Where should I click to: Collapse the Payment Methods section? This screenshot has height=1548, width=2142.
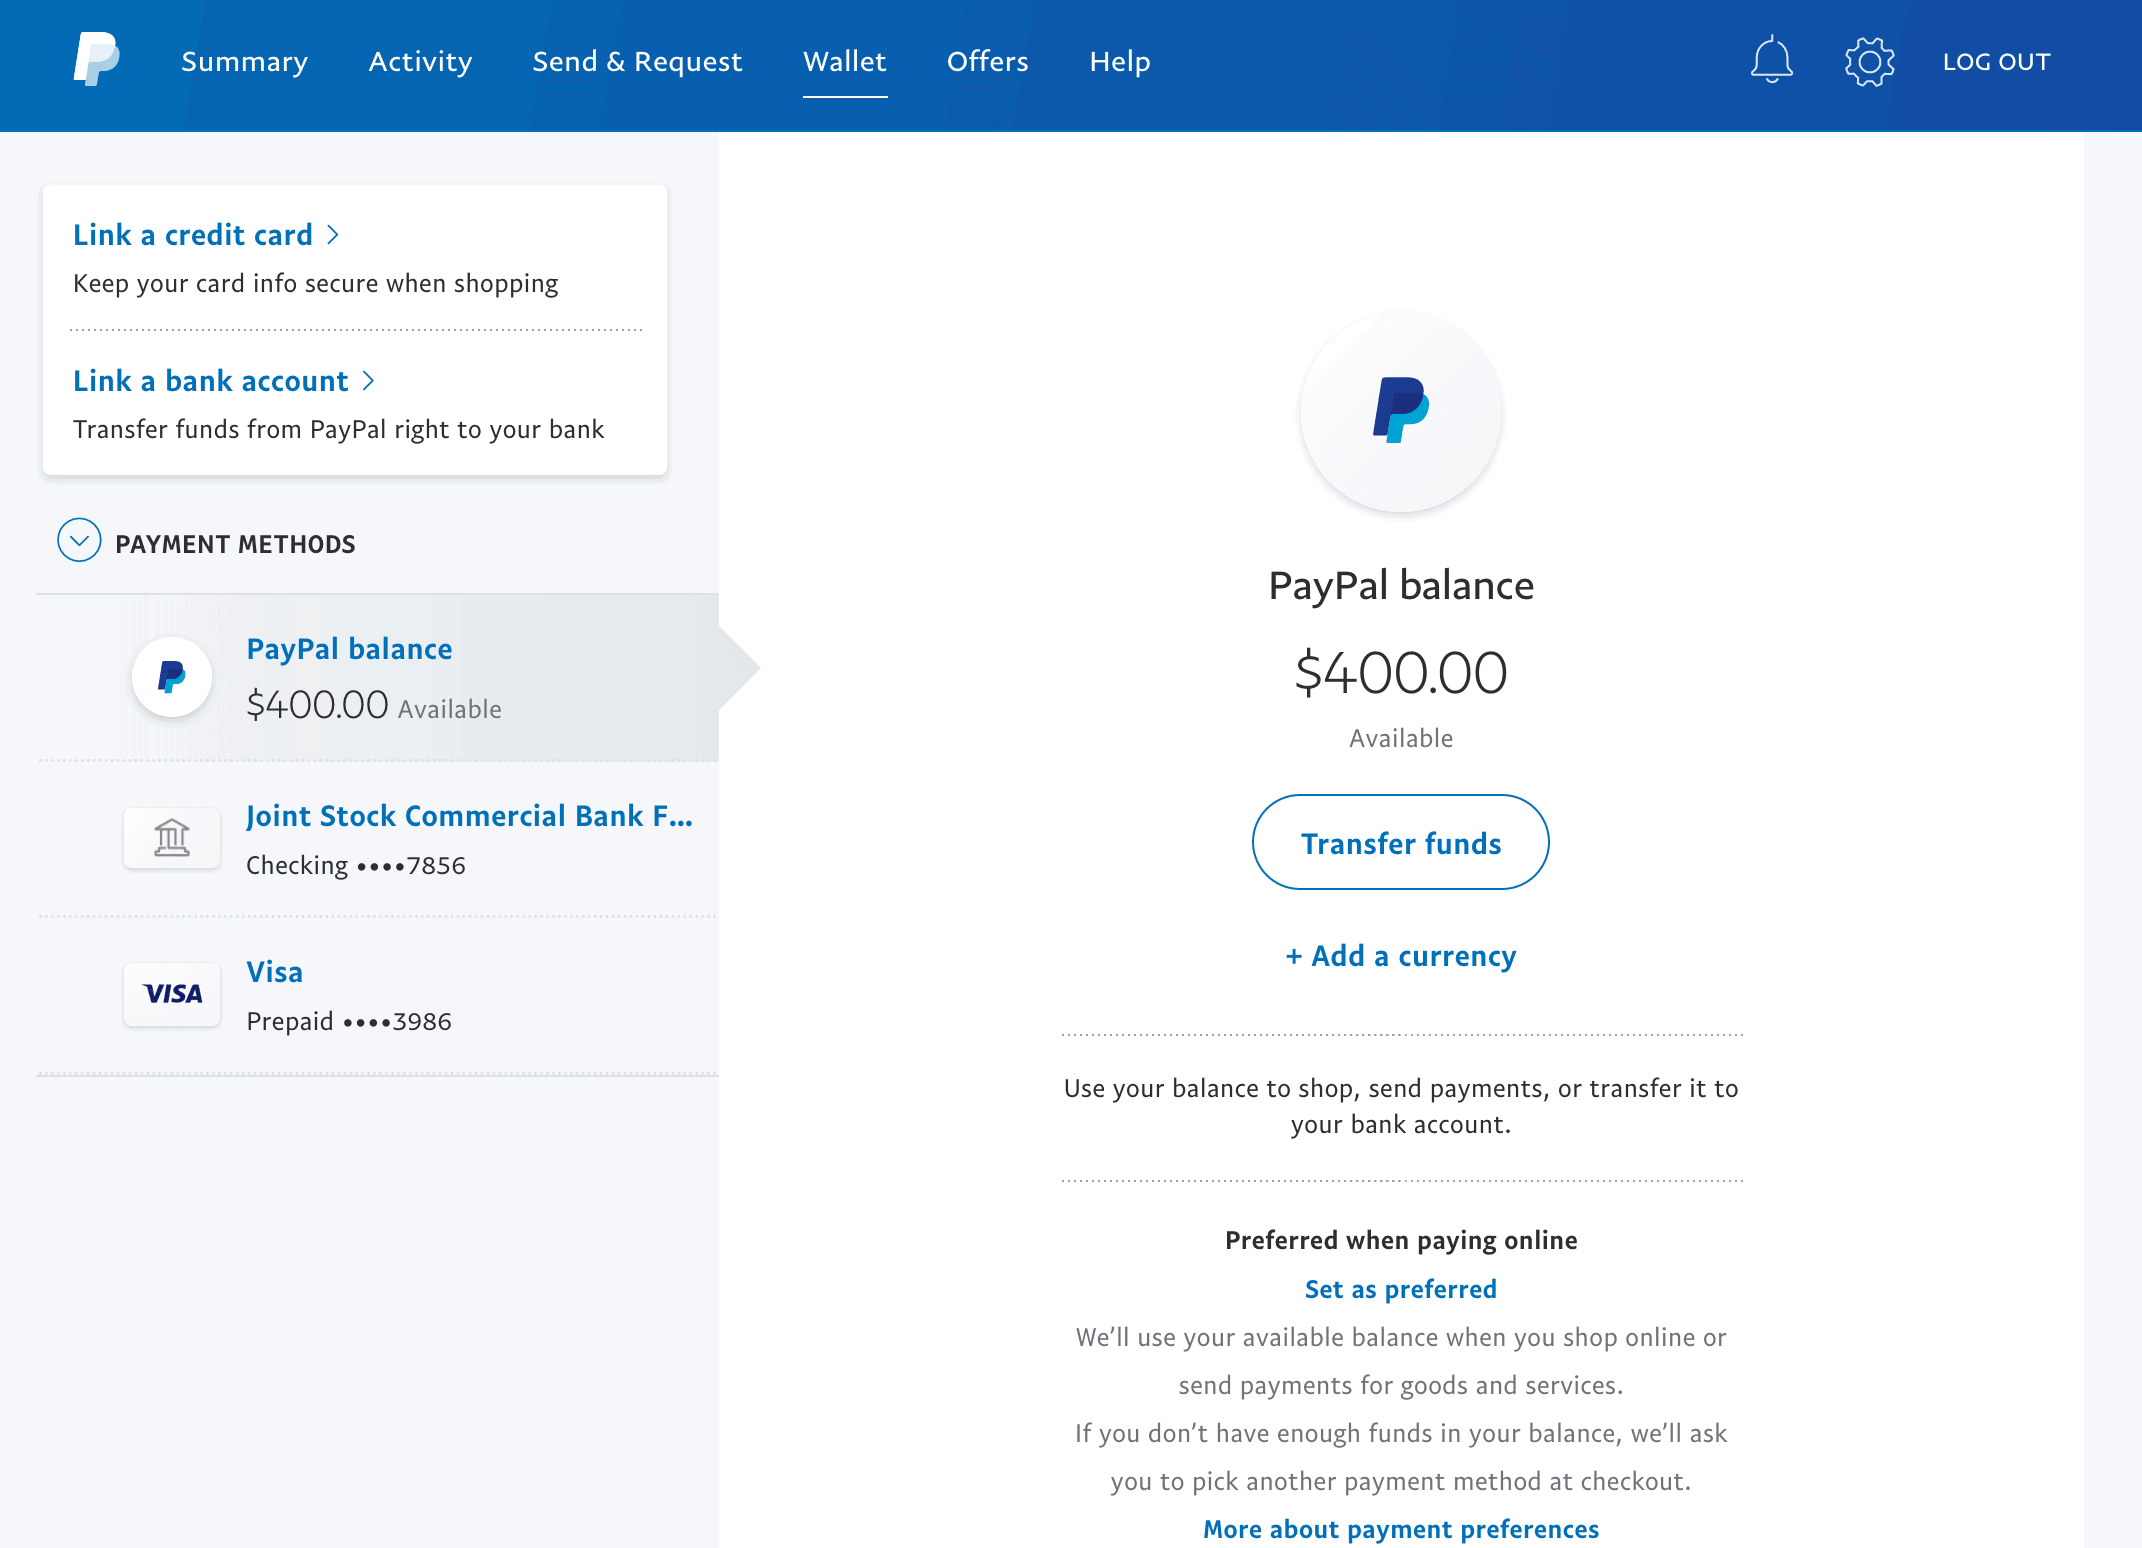78,540
